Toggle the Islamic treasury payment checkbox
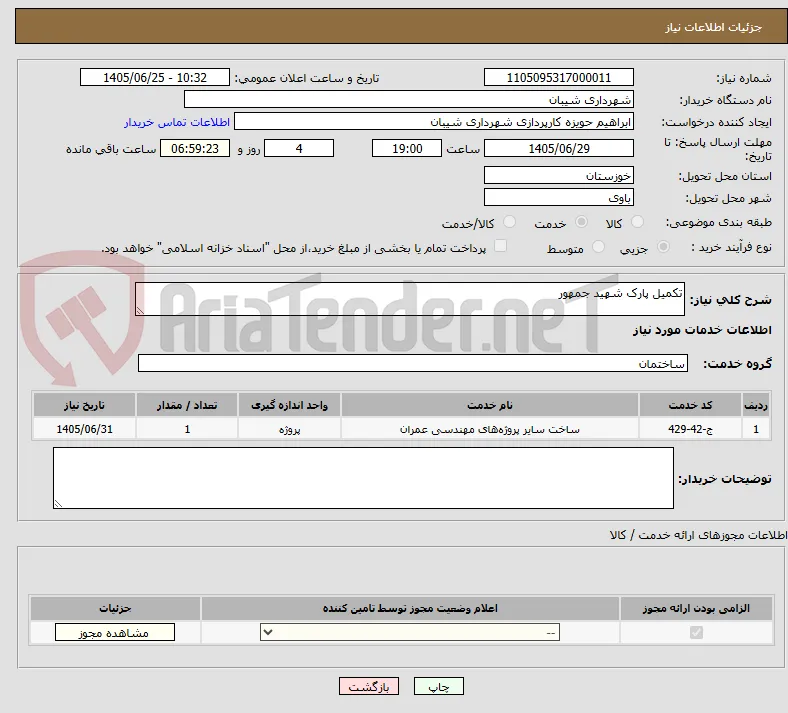Image resolution: width=788 pixels, height=713 pixels. (501, 246)
